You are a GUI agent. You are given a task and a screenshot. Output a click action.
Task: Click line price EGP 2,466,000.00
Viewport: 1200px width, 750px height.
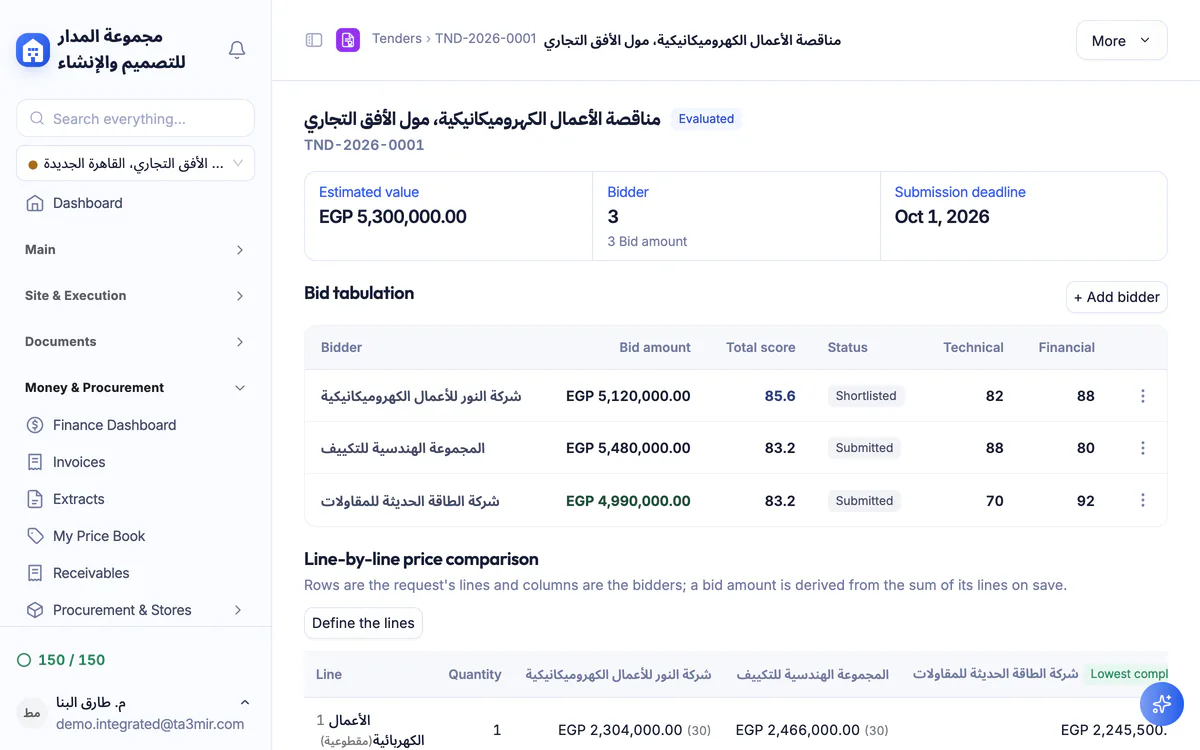pos(798,730)
